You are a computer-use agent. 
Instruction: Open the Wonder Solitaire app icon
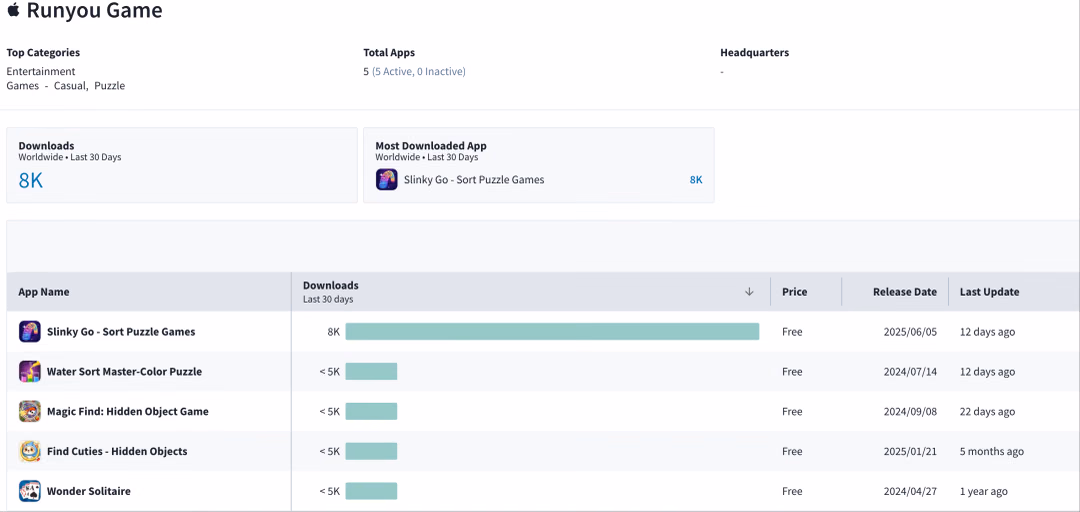30,491
